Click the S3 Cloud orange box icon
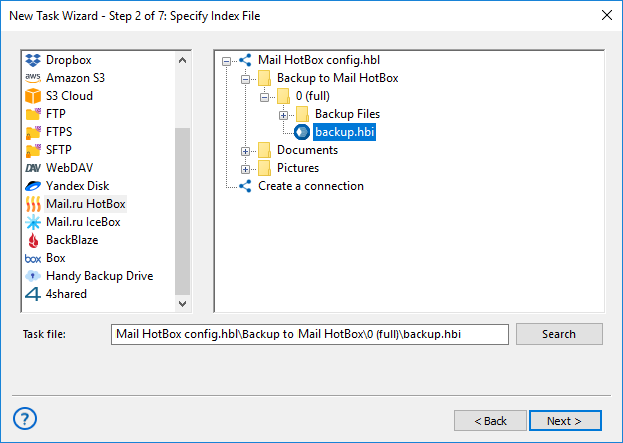Screen dimensions: 623x443 click(33, 96)
